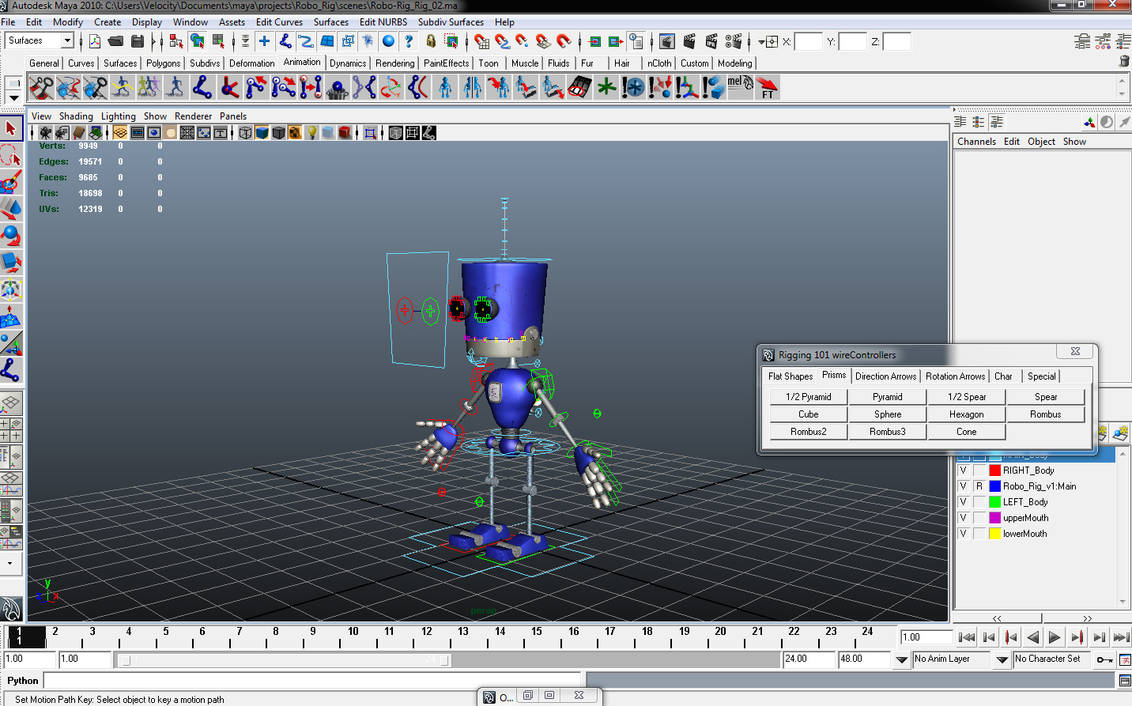
Task: Toggle visibility of RIGHT_Body layer
Action: [x=963, y=470]
